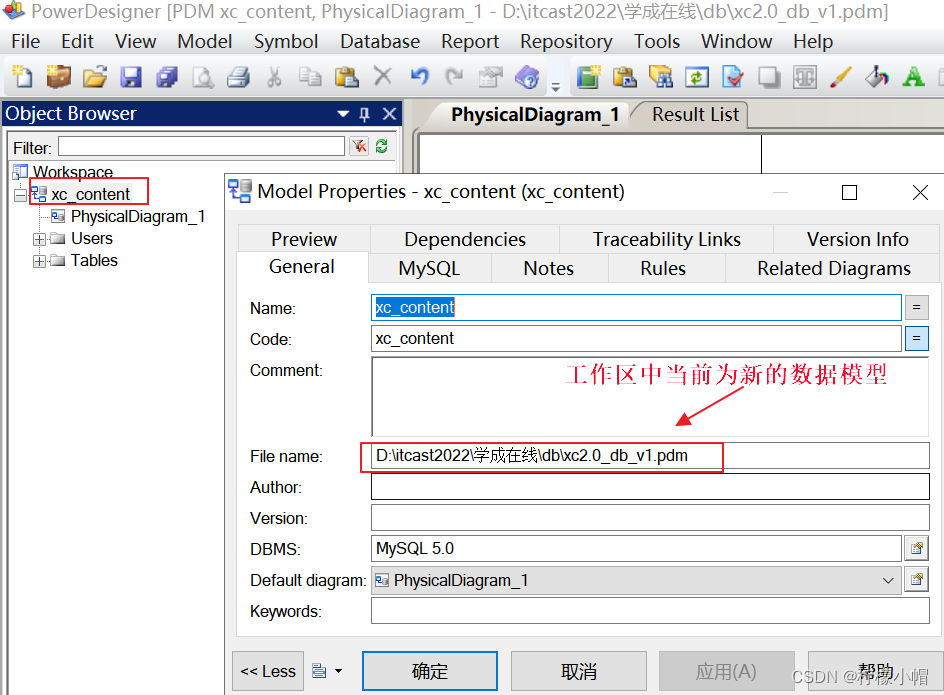
Task: Open the Default diagram dropdown
Action: coord(888,580)
